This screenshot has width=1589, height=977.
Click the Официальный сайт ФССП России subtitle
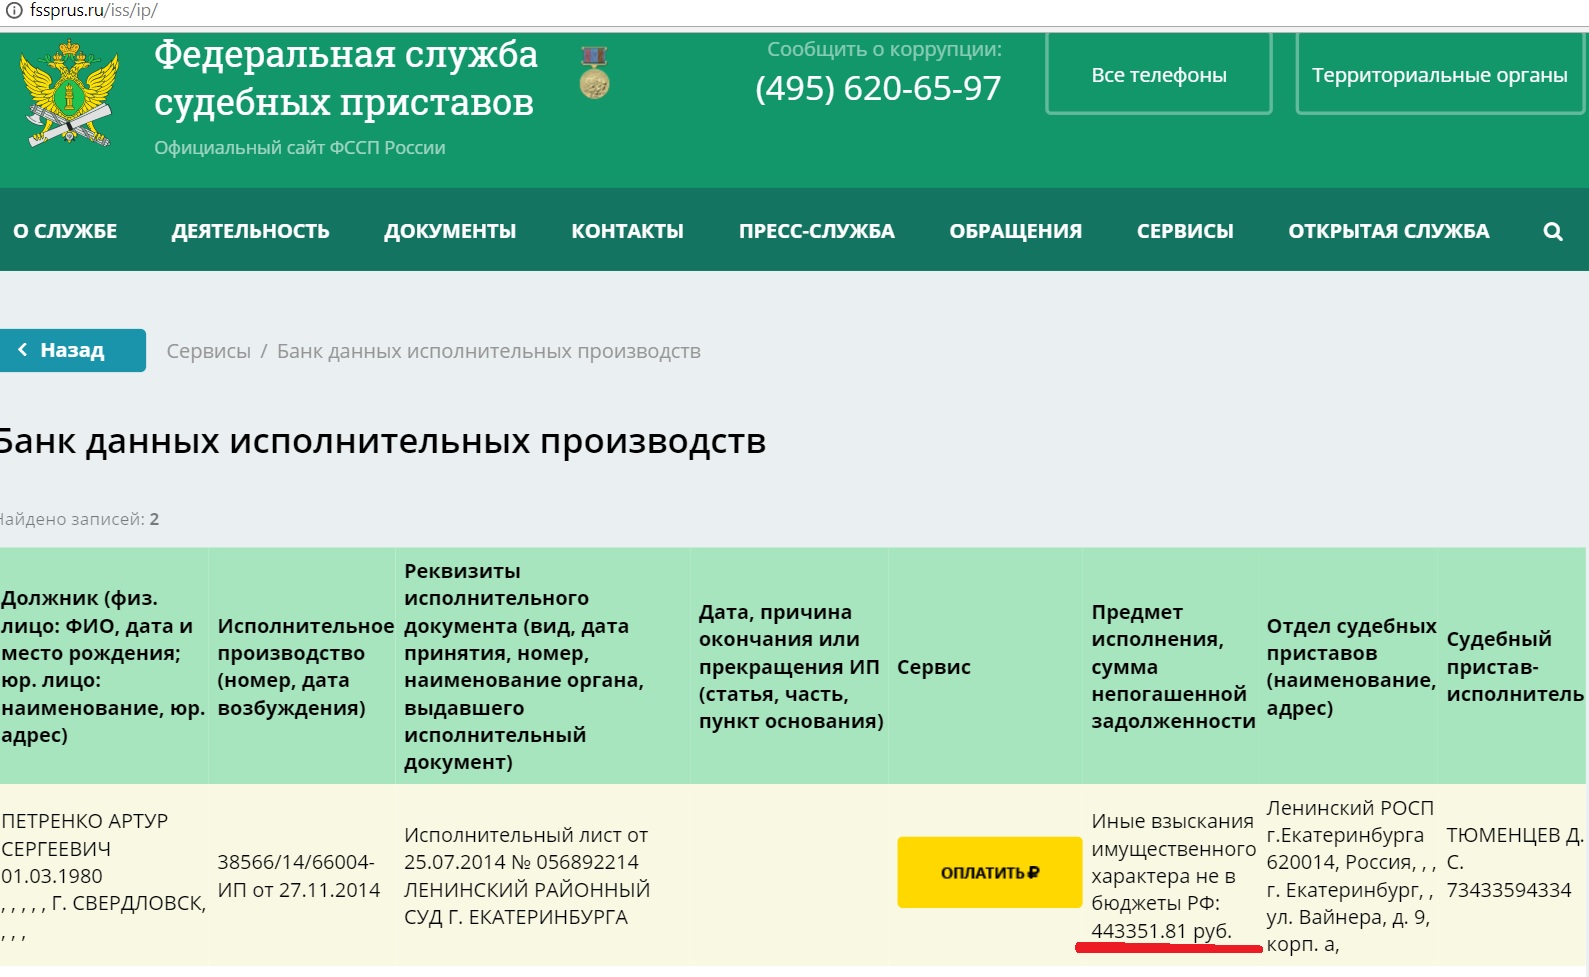click(299, 148)
